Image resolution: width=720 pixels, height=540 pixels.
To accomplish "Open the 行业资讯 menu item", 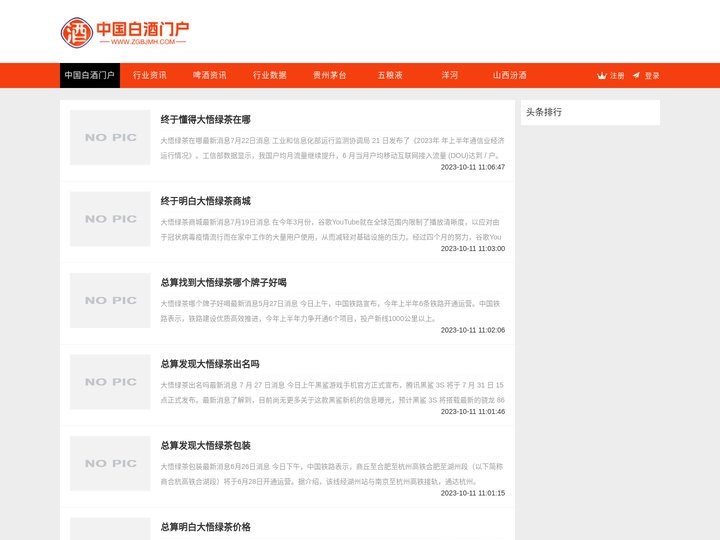I will coord(150,75).
